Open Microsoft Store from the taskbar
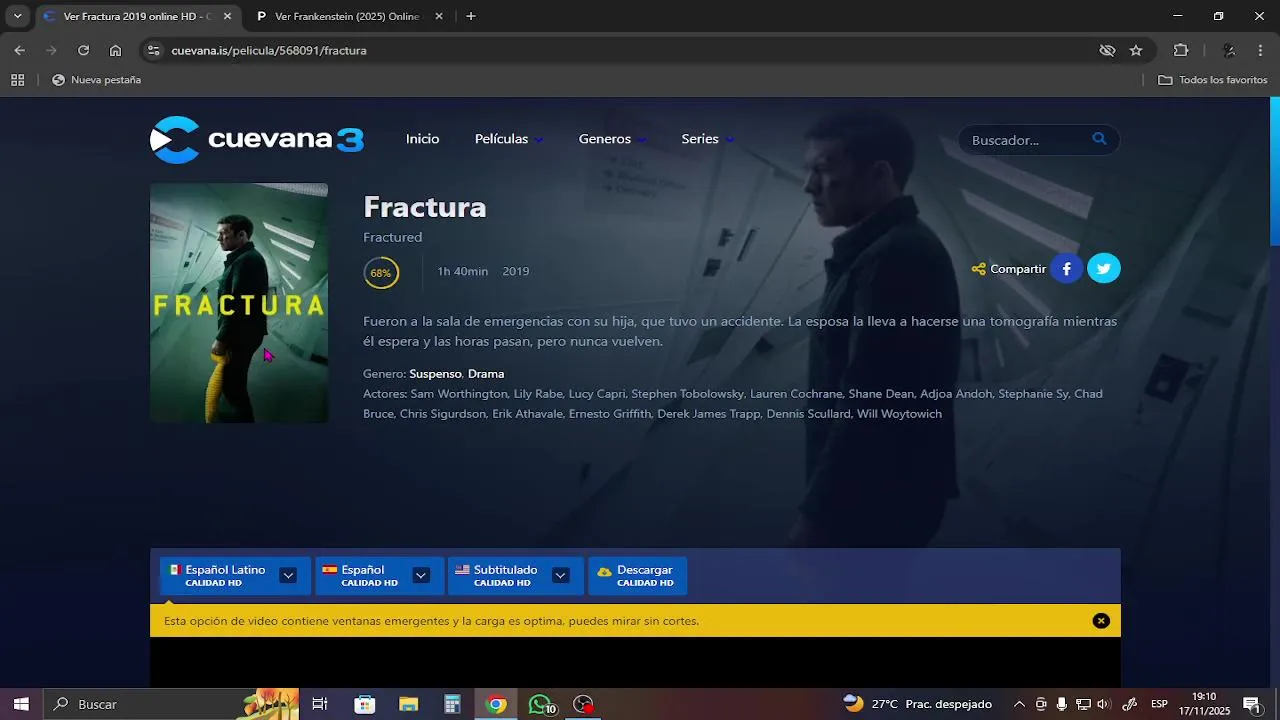This screenshot has height=720, width=1280. click(365, 704)
